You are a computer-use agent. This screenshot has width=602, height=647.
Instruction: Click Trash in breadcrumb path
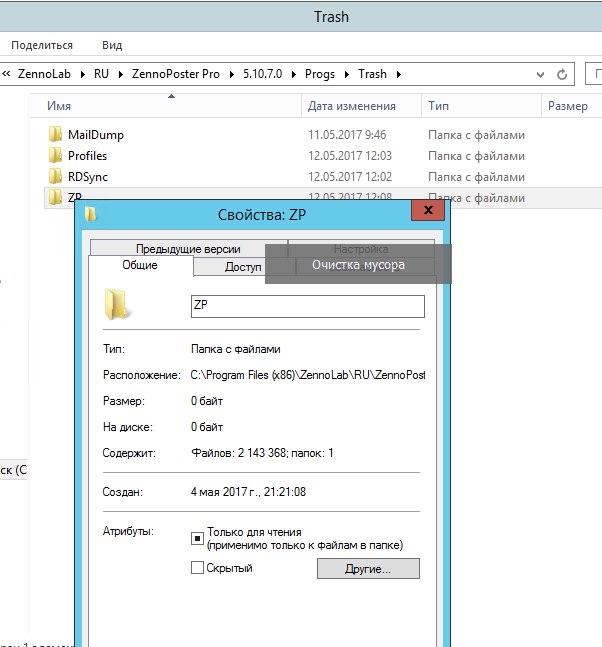pos(372,74)
